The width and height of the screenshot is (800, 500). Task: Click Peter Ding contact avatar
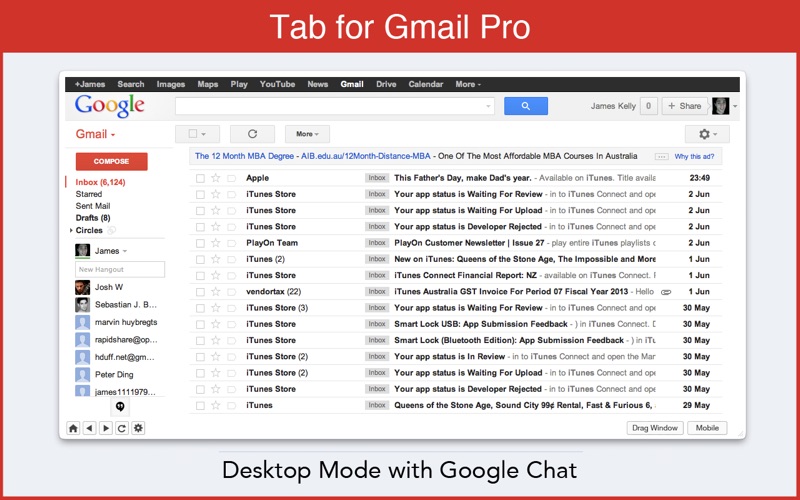tap(83, 374)
